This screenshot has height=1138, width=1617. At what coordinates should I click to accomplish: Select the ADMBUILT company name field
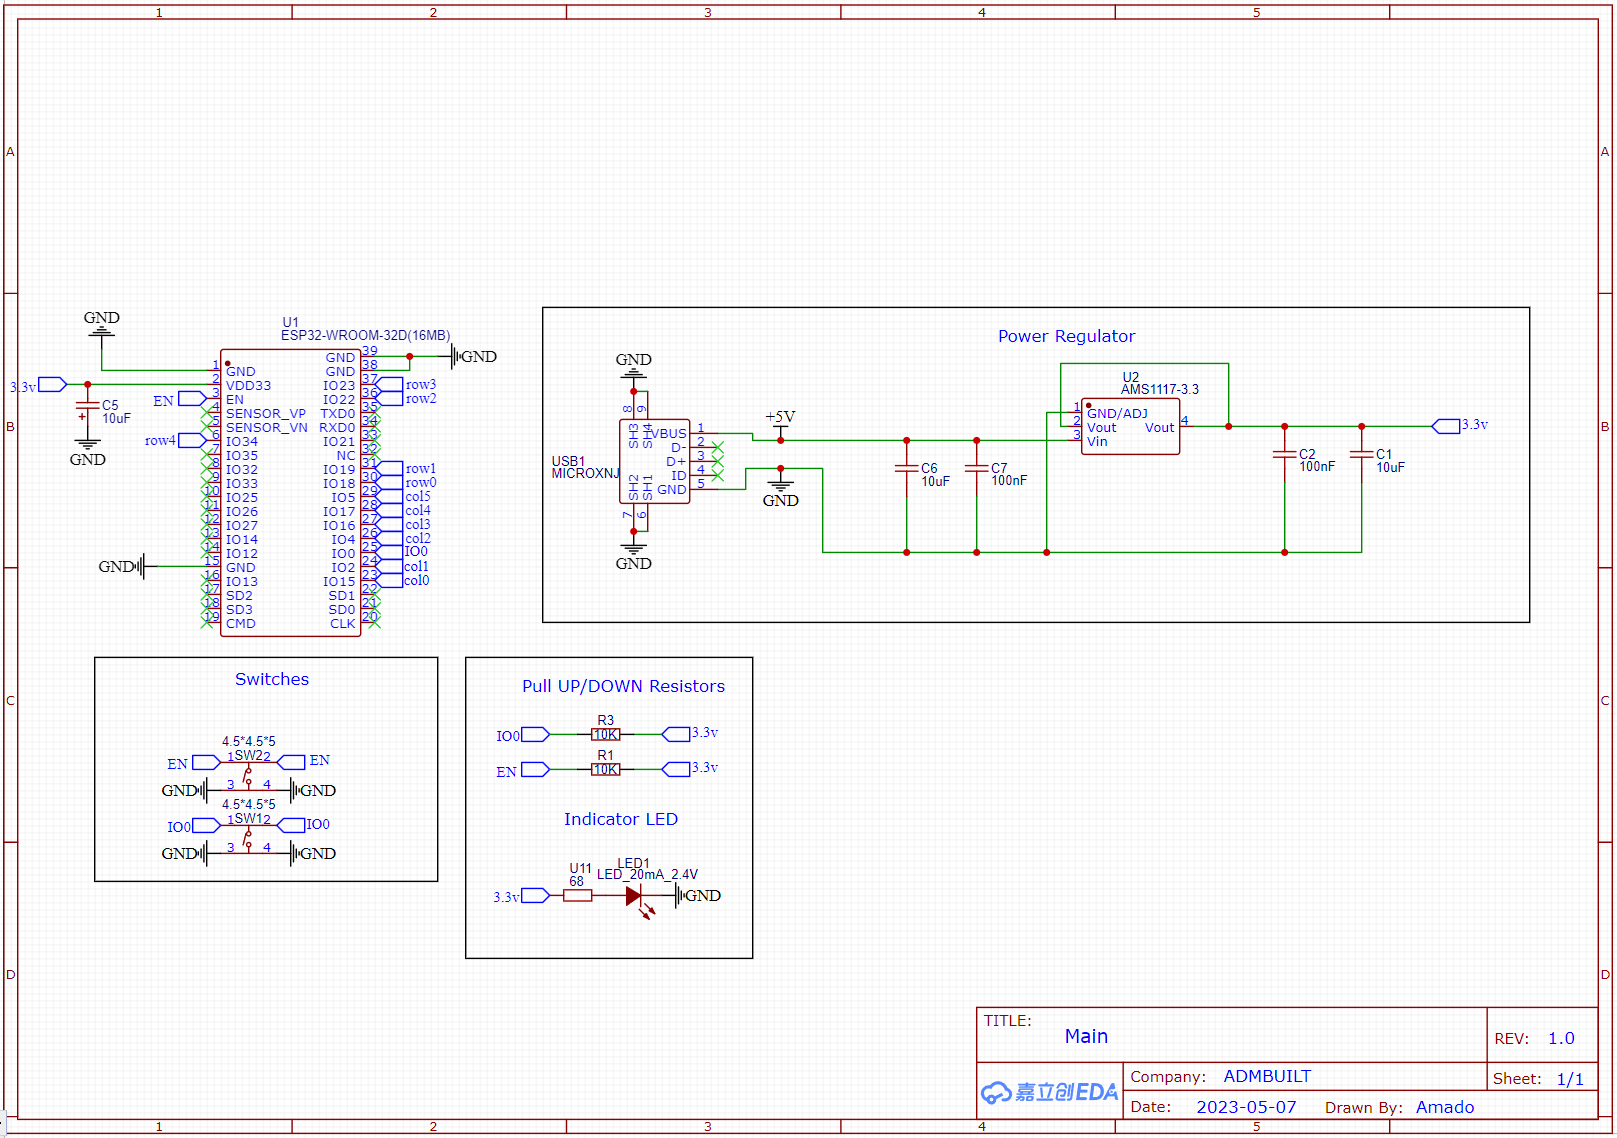tap(1267, 1077)
